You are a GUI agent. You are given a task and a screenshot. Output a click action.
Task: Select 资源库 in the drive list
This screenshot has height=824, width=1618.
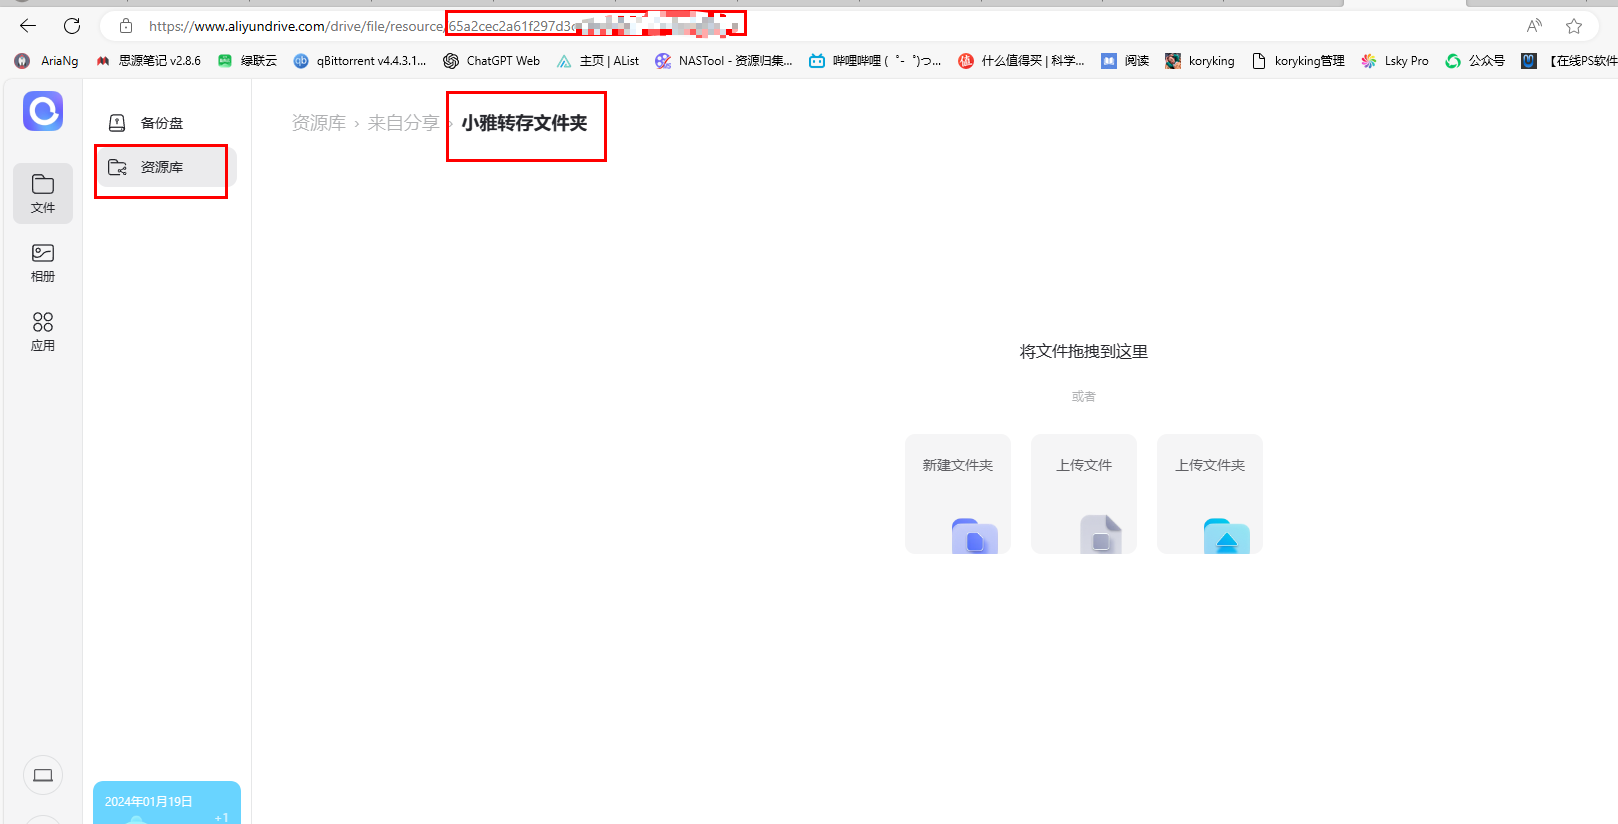pyautogui.click(x=161, y=167)
